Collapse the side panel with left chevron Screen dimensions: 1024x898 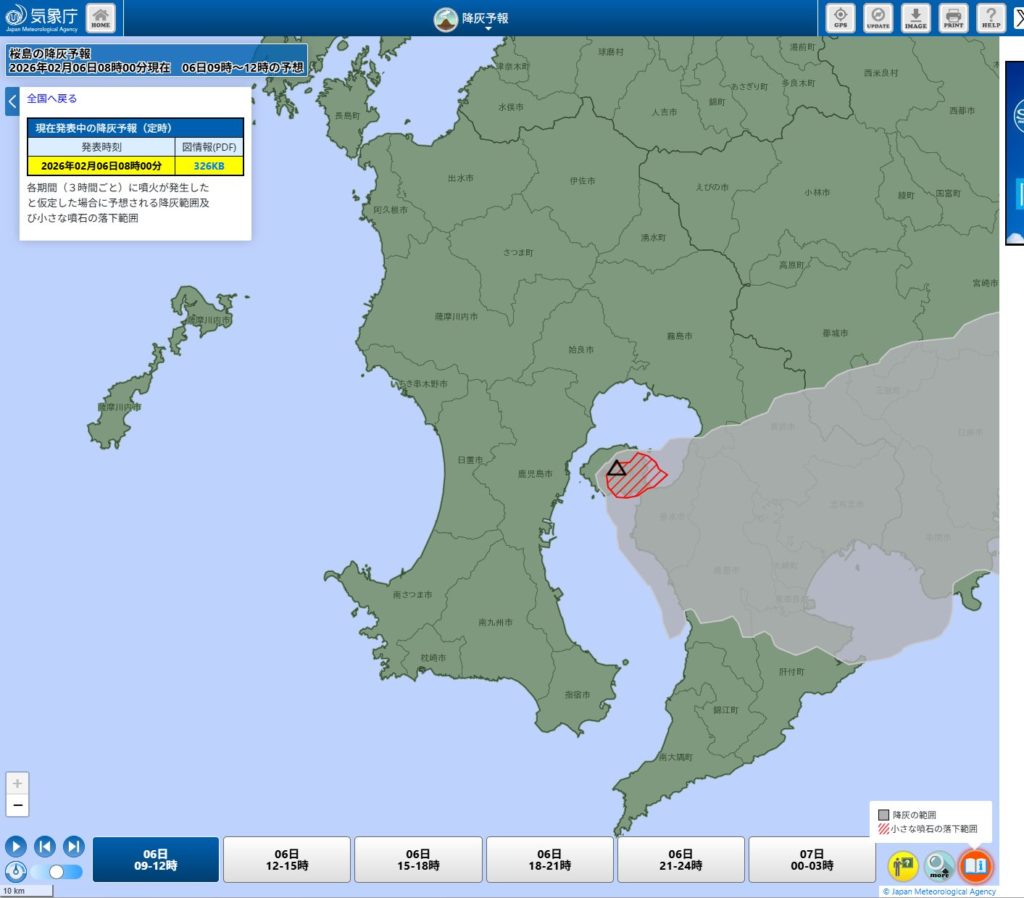12,101
